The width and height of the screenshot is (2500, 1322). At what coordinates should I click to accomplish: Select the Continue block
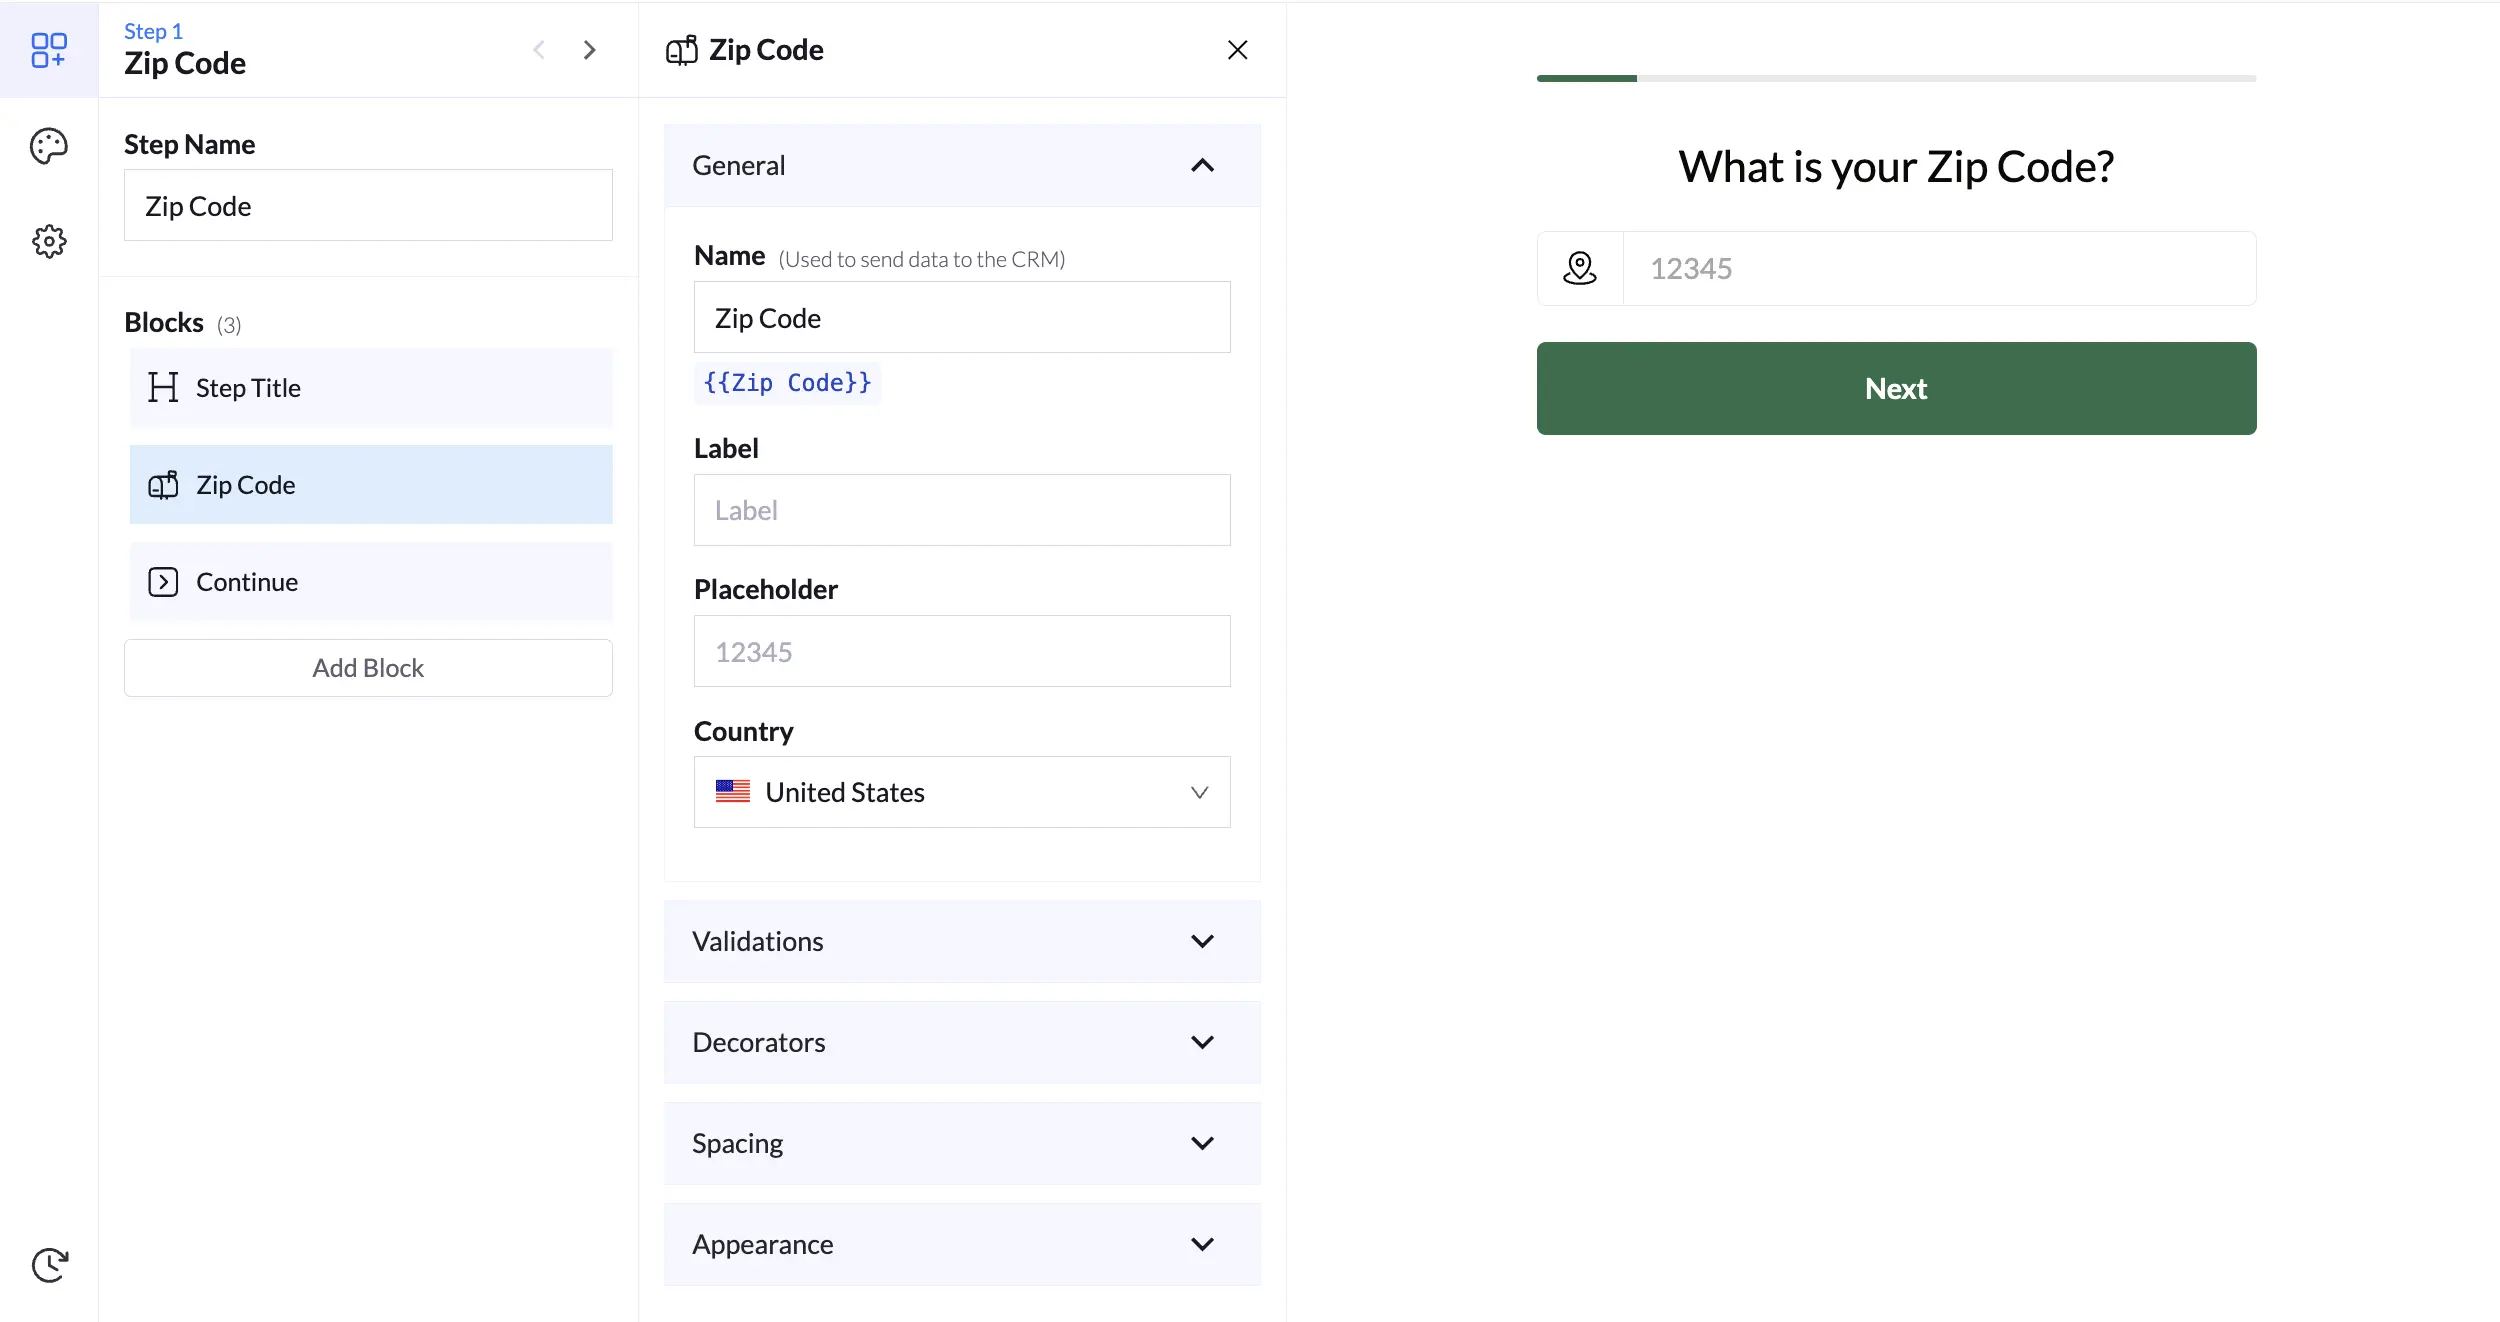point(371,582)
